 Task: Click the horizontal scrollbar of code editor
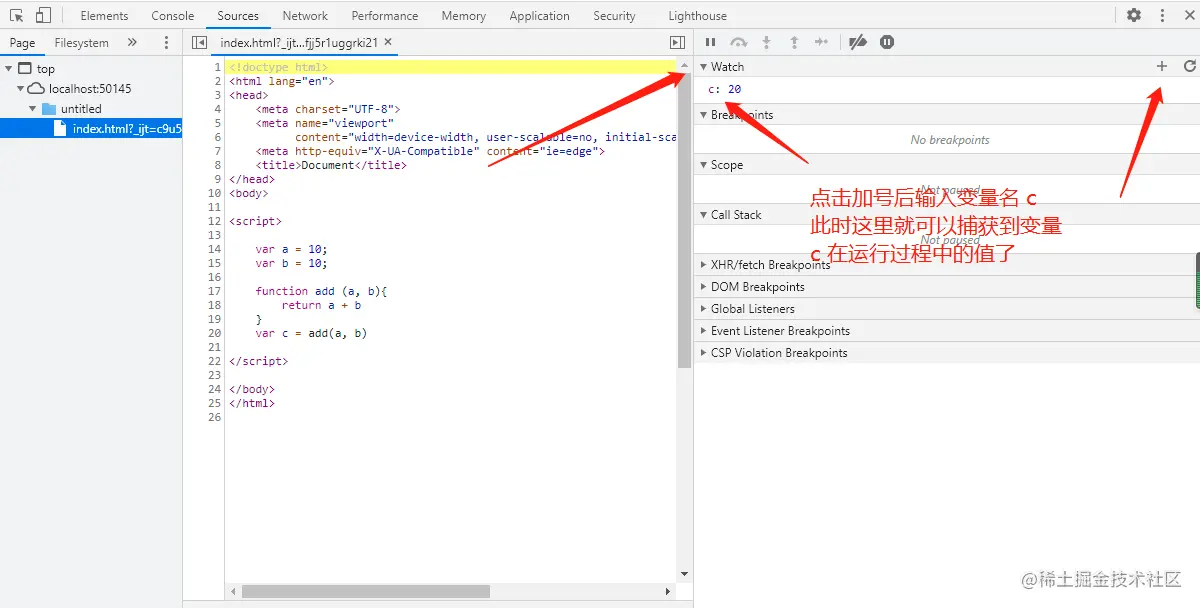[366, 591]
